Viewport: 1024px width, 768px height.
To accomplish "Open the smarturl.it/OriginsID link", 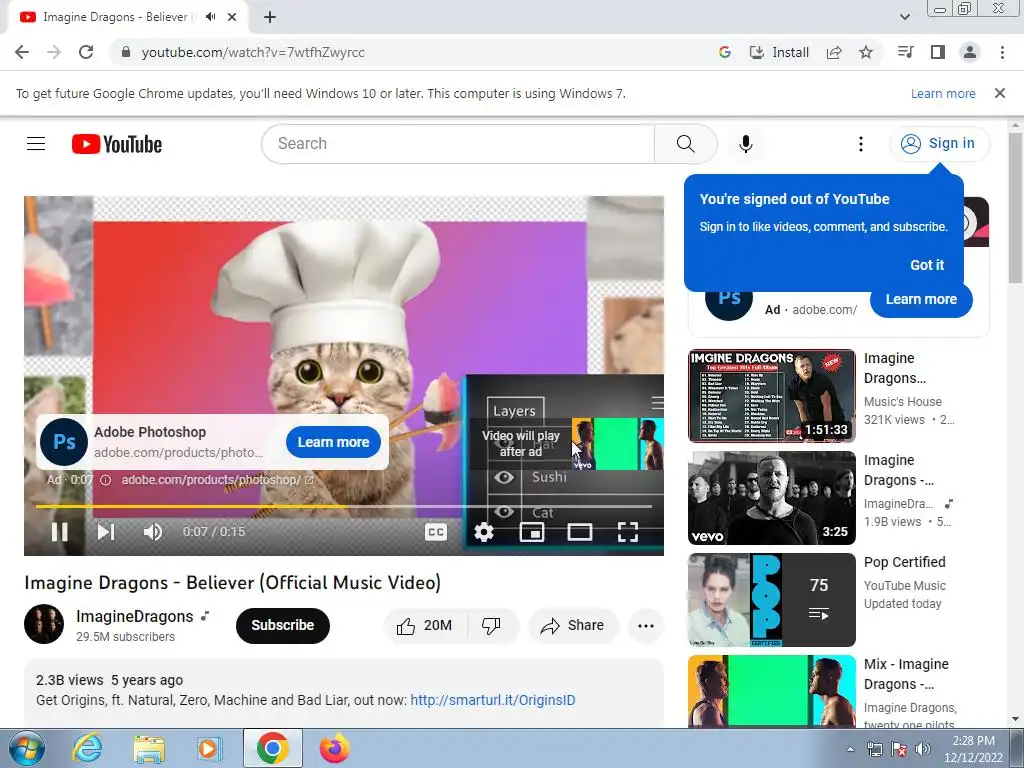I will [x=493, y=701].
